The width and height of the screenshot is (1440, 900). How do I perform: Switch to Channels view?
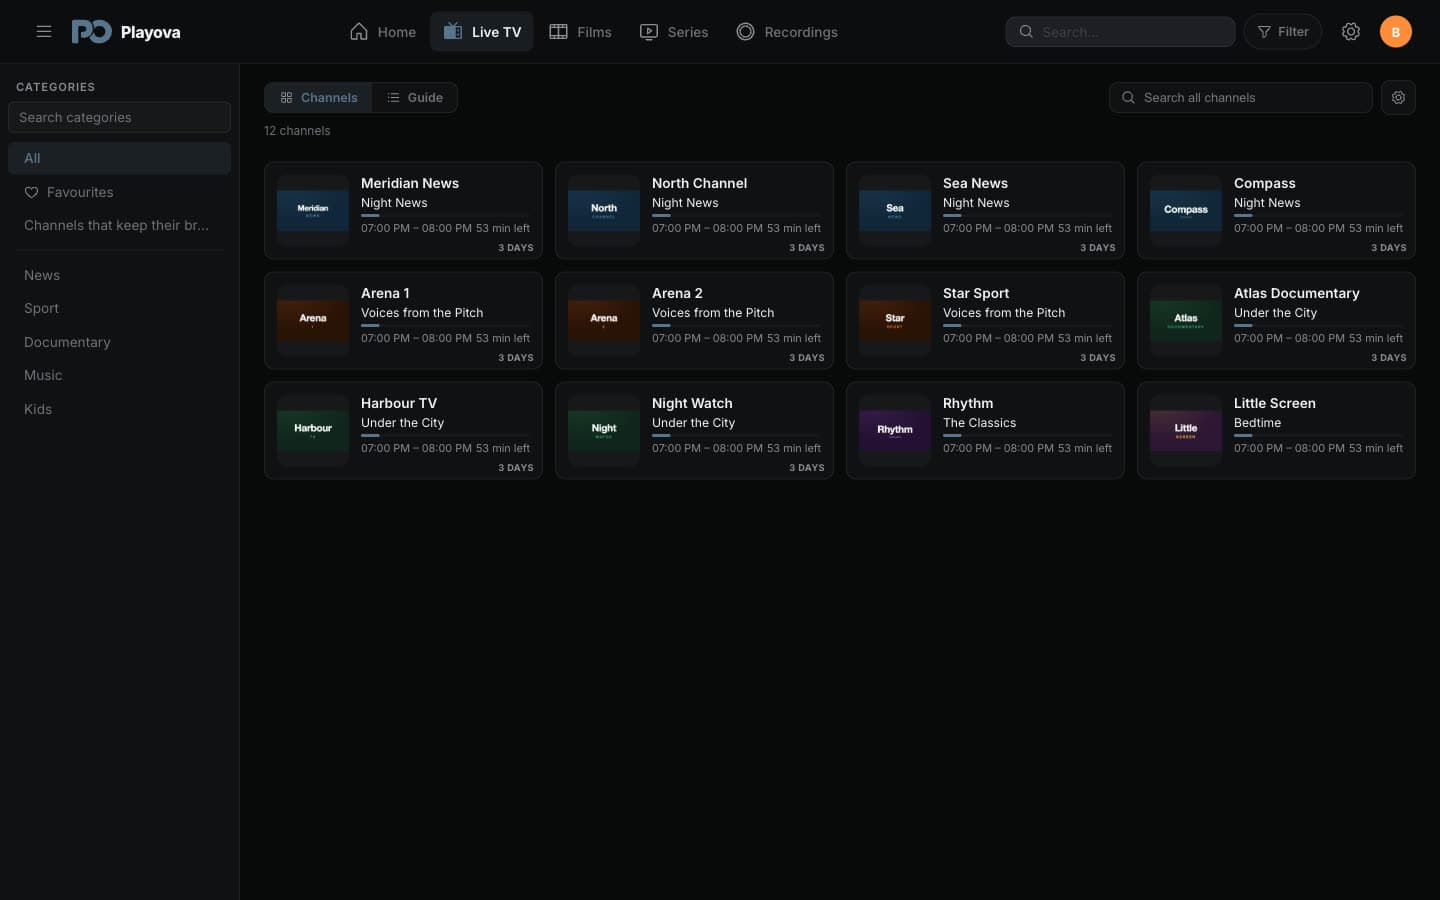pos(319,98)
